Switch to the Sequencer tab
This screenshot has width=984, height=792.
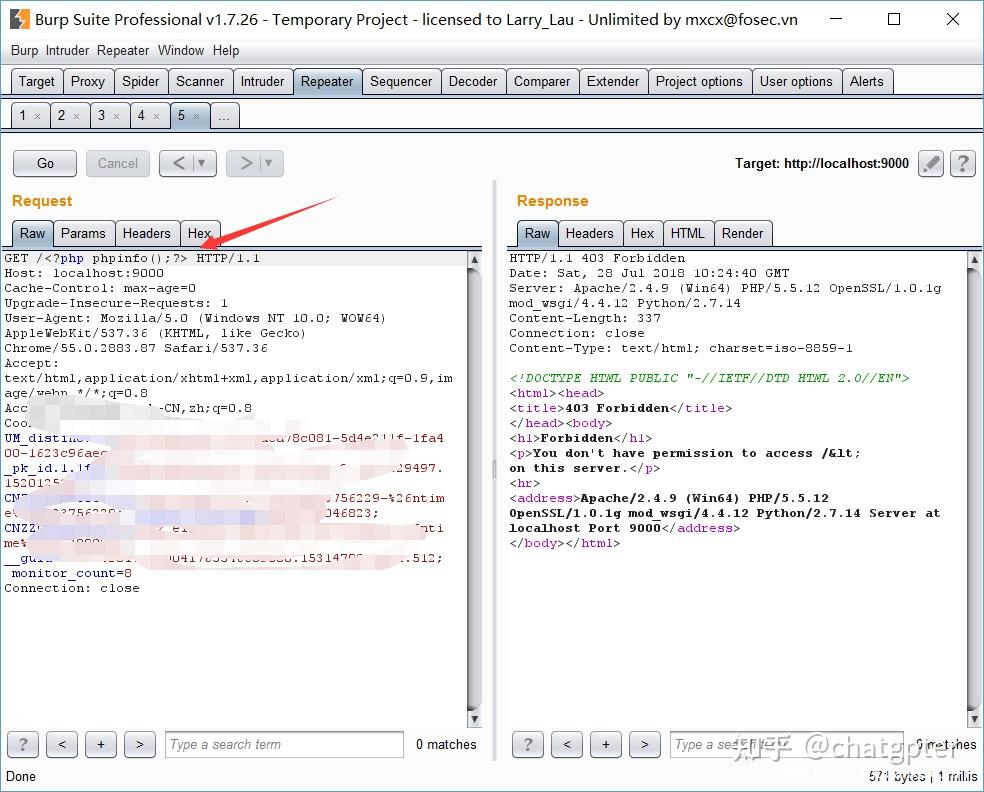pyautogui.click(x=401, y=82)
